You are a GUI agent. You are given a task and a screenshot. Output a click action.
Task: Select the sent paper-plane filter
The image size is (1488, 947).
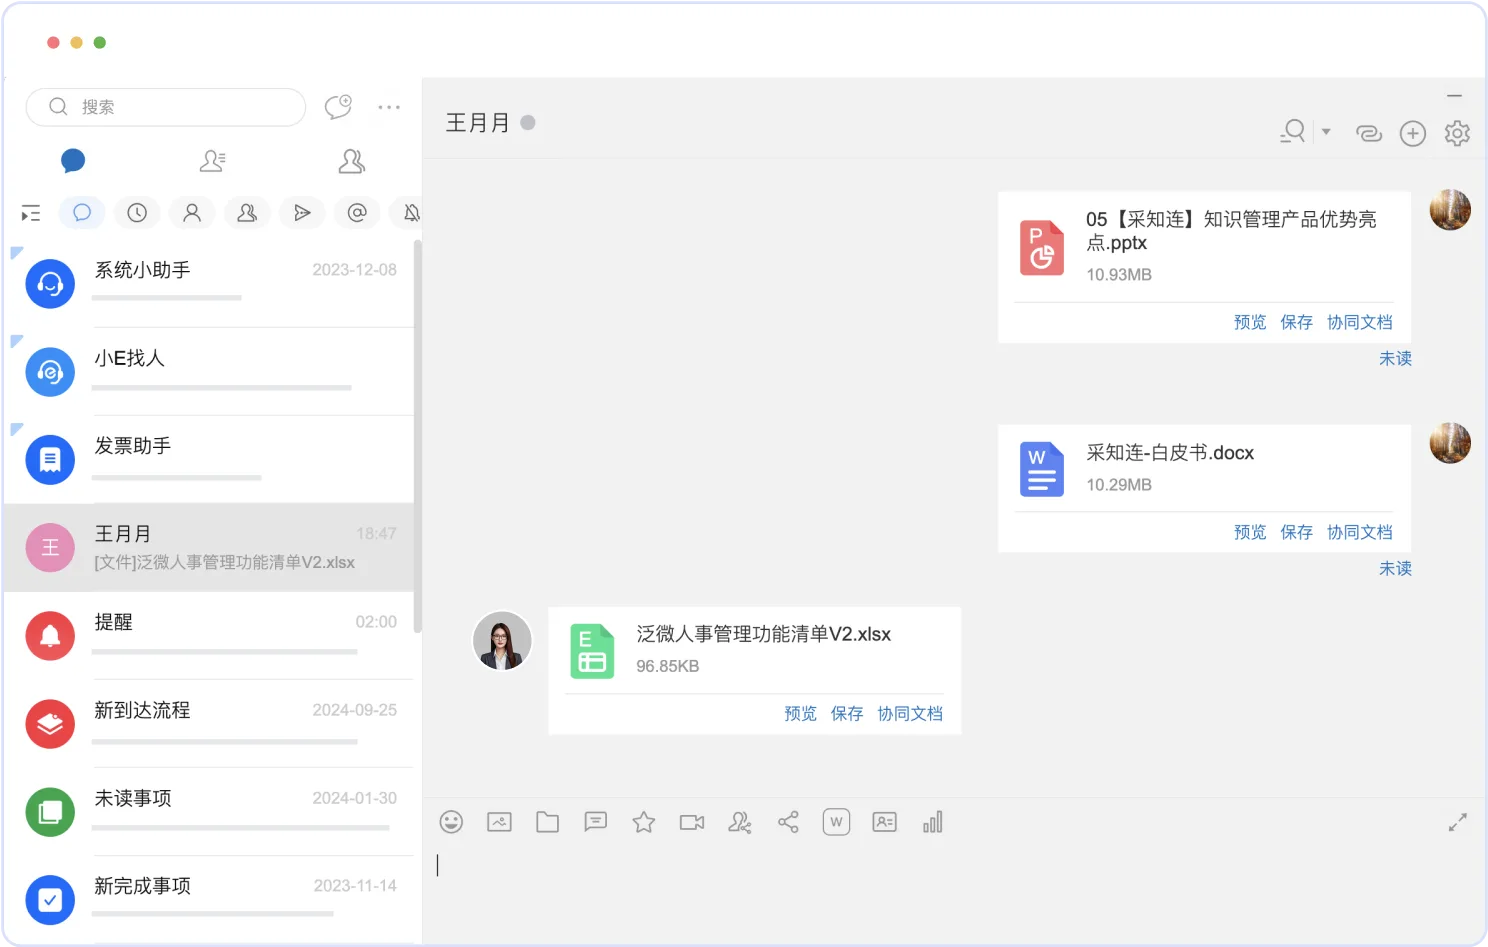(x=302, y=212)
